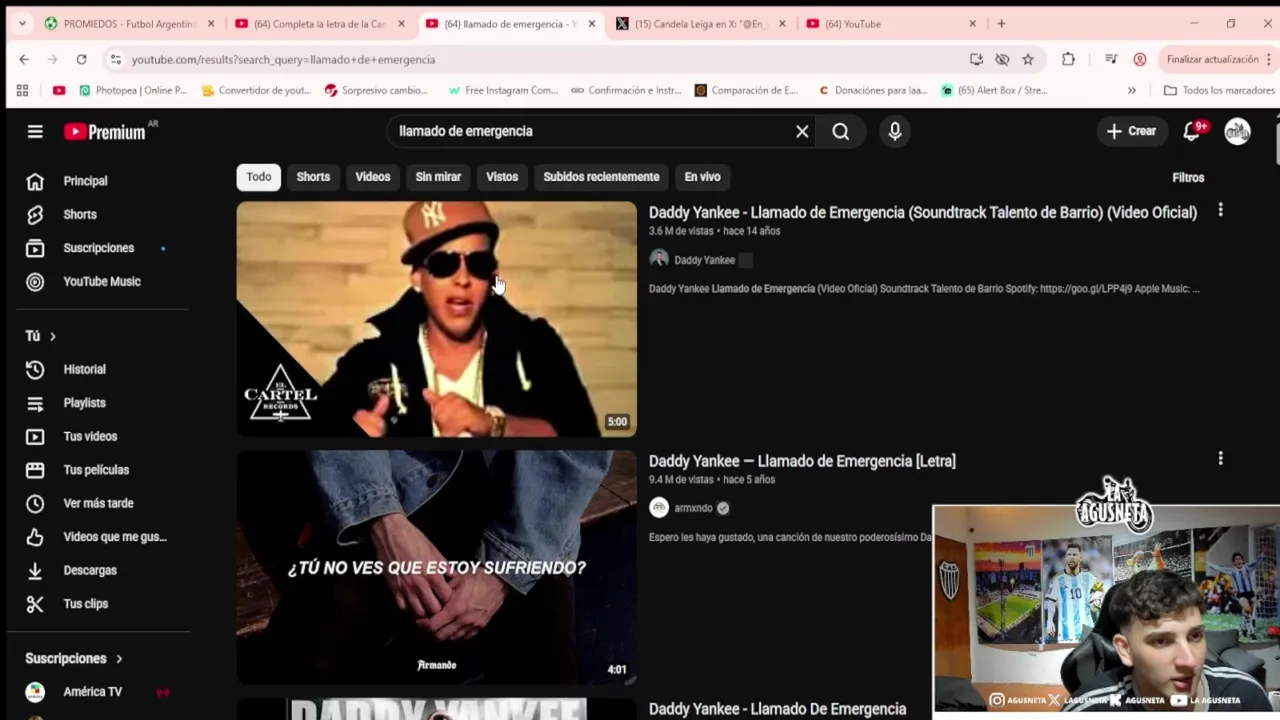The image size is (1280, 720).
Task: Open Free Instagram Com... bookmark
Action: pos(503,90)
